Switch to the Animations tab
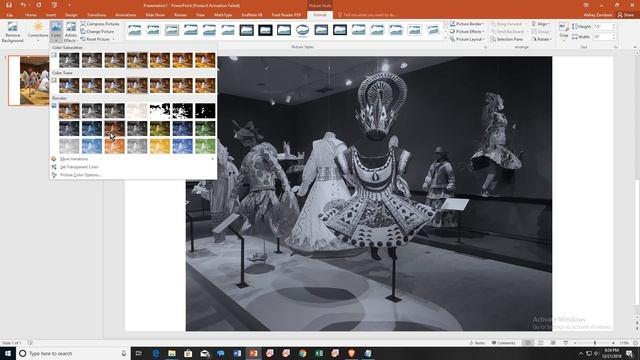Image resolution: width=640 pixels, height=360 pixels. (x=125, y=15)
